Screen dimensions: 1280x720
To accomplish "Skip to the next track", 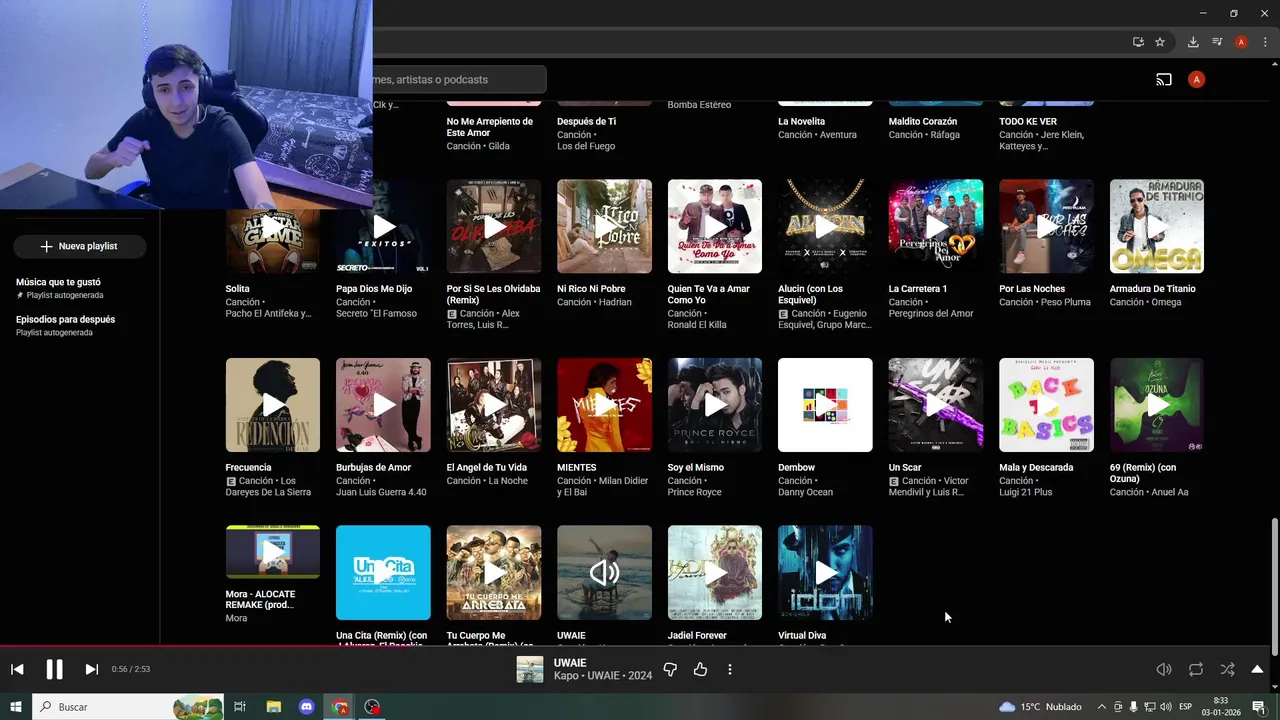I will coord(91,669).
